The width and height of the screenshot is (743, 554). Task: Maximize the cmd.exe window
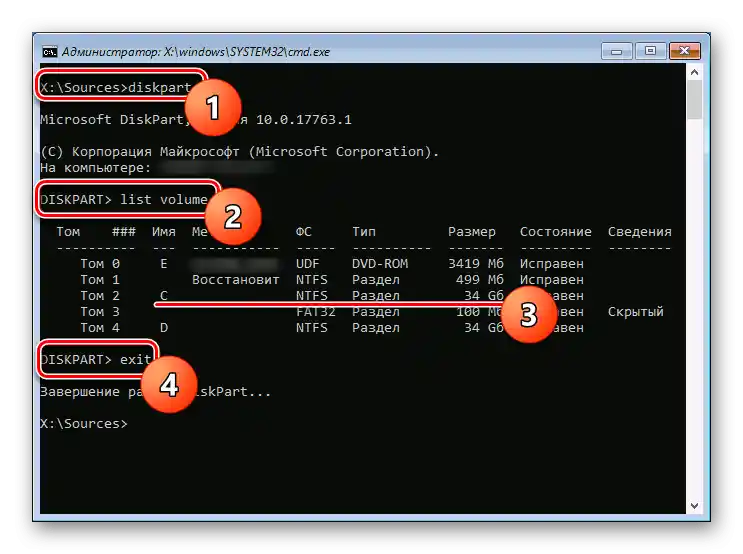tap(651, 51)
